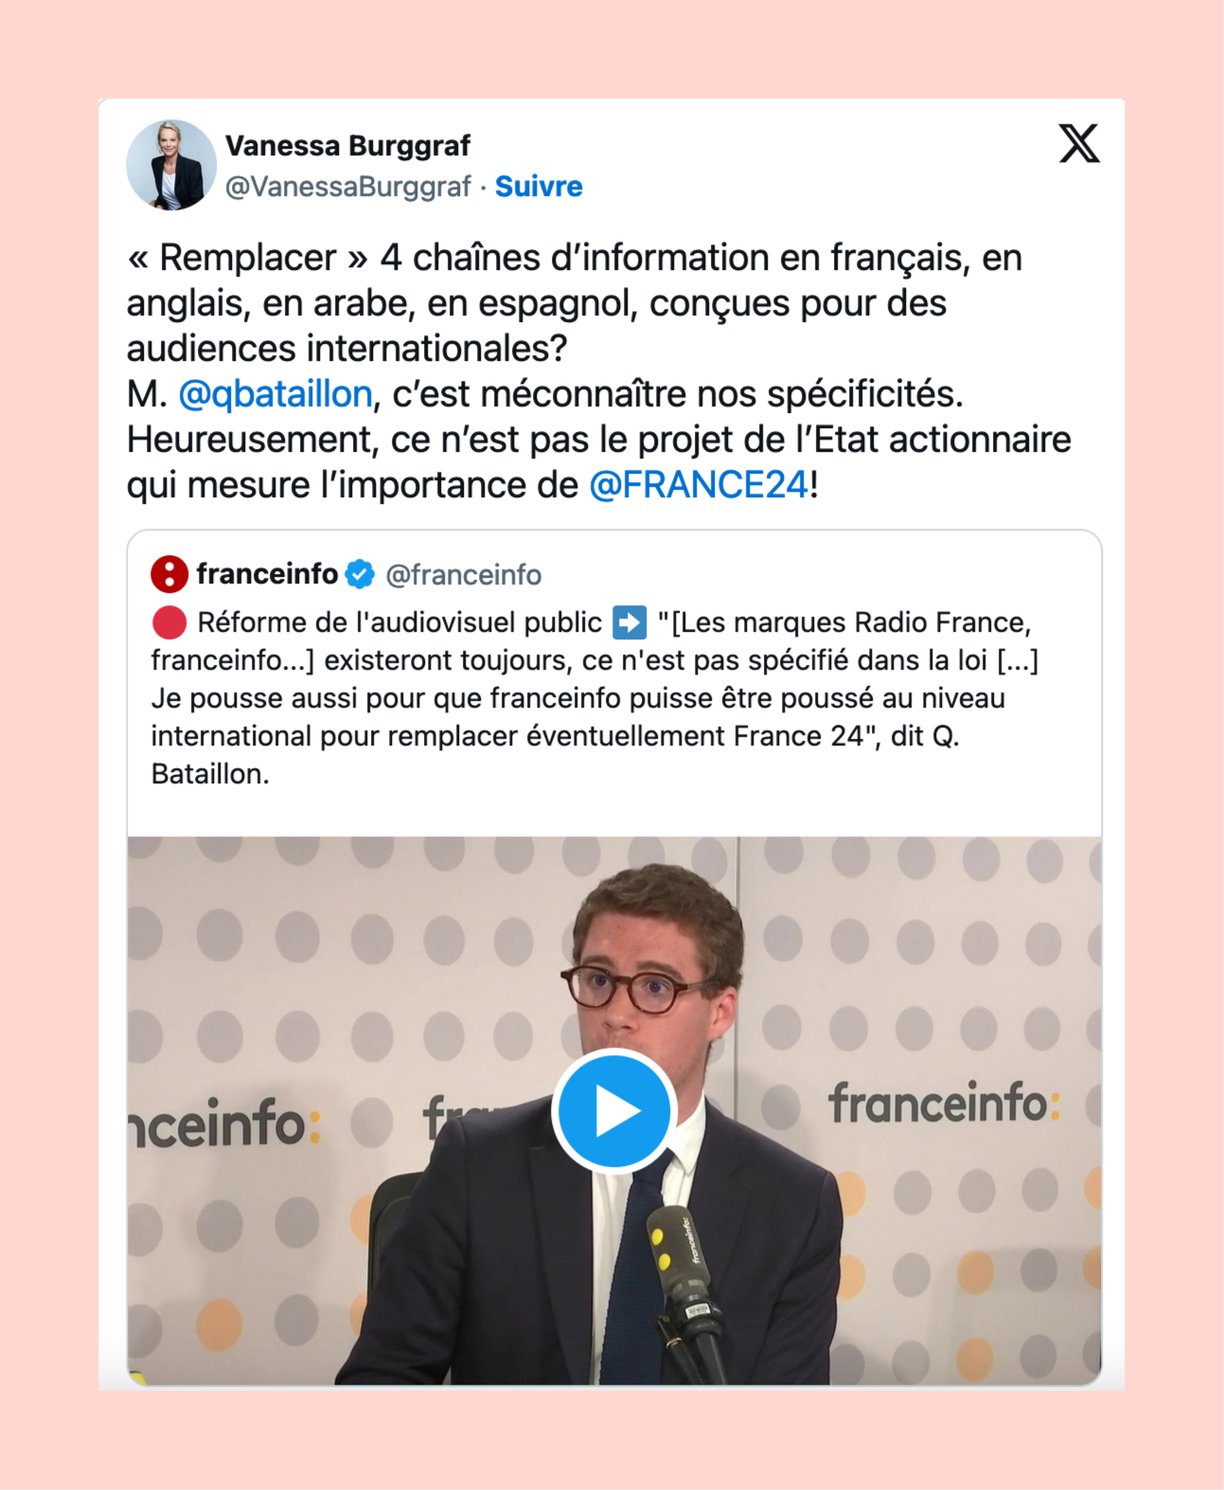This screenshot has height=1490, width=1224.
Task: Click the franceinfo red logo avatar
Action: (170, 574)
